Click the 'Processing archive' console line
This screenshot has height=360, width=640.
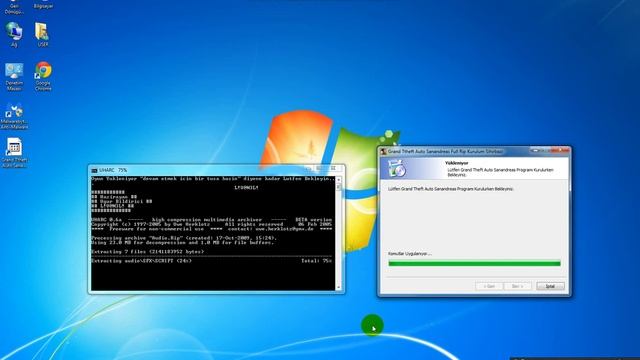184,238
